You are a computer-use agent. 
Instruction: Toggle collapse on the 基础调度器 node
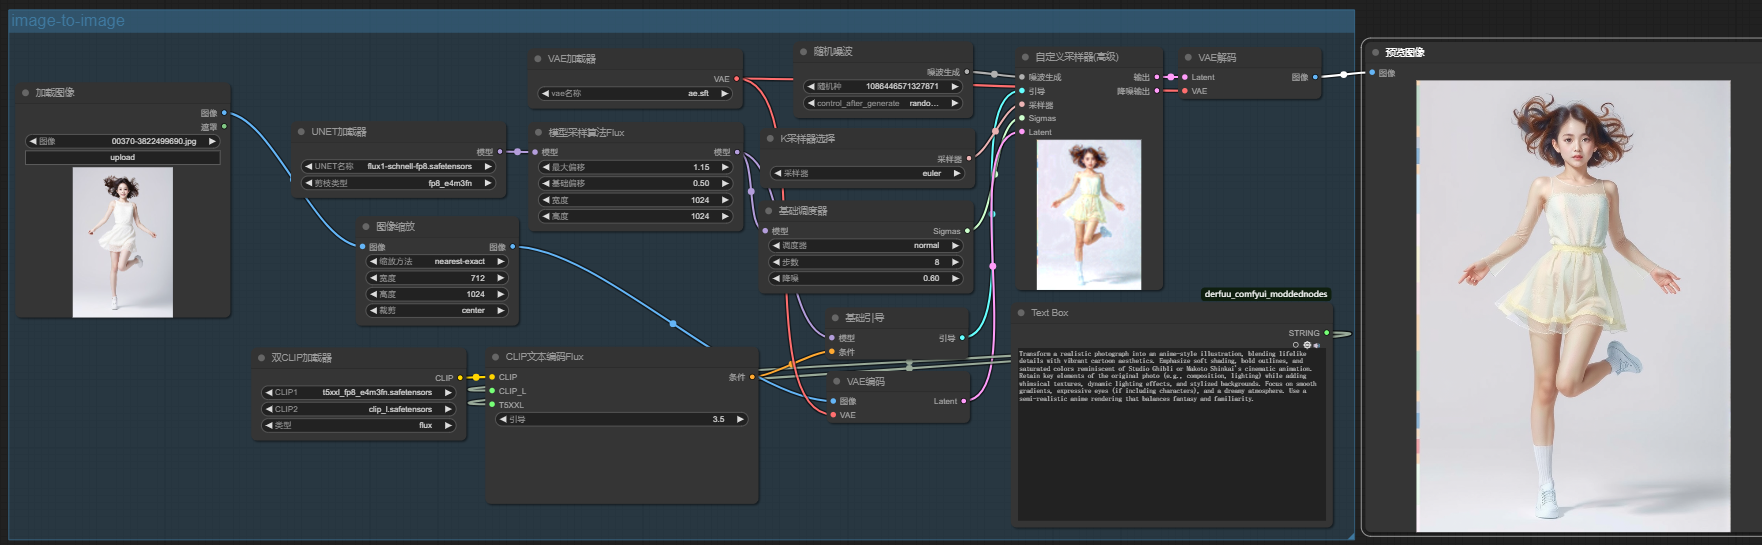click(768, 211)
